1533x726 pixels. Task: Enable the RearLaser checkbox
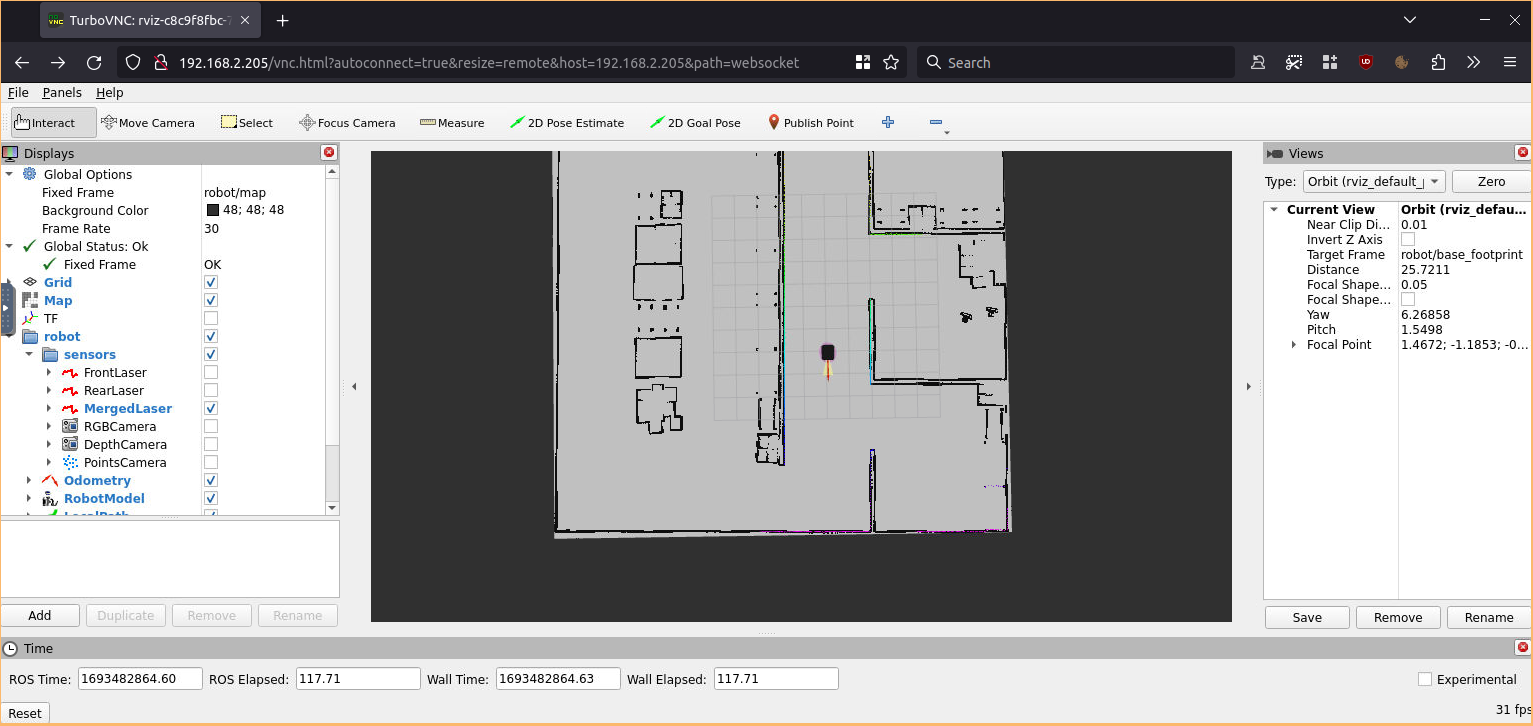pyautogui.click(x=211, y=390)
